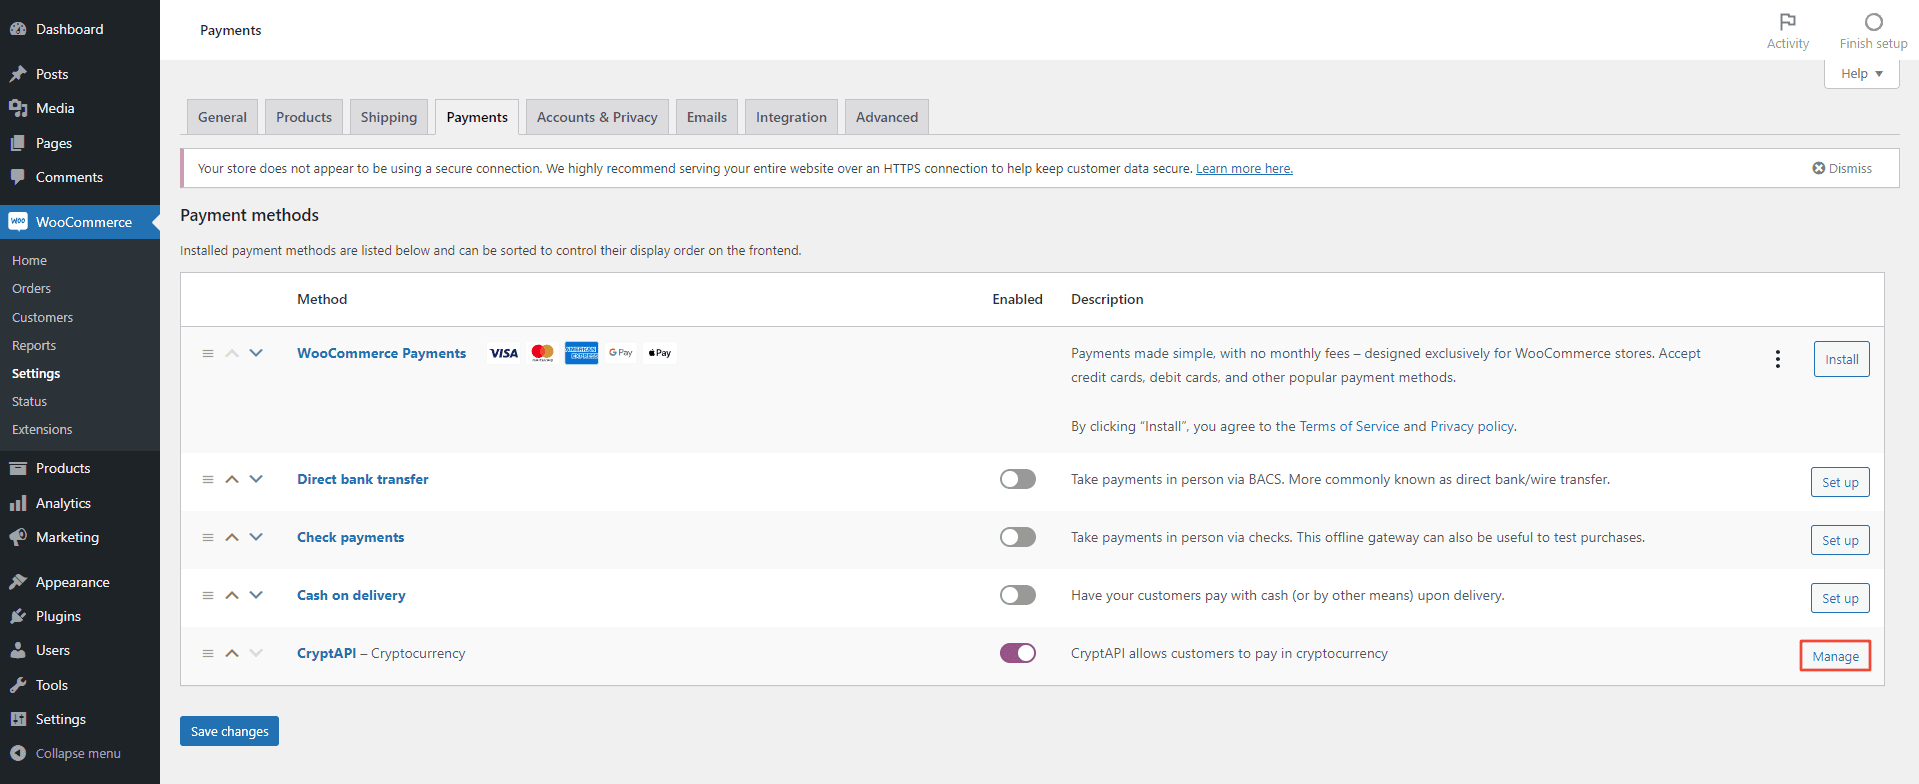
Task: Click the Tools wrench icon
Action: click(18, 685)
